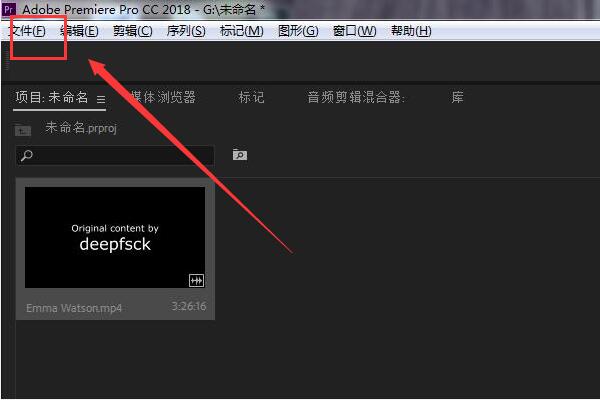Switch to the 音频剪辑混合器 tab
Image resolution: width=600 pixels, height=400 pixels.
point(356,97)
